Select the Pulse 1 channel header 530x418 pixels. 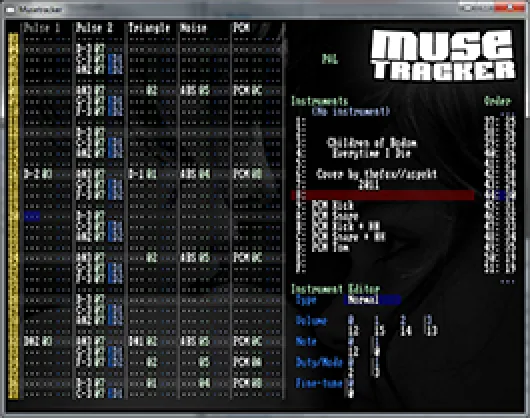pyautogui.click(x=42, y=28)
